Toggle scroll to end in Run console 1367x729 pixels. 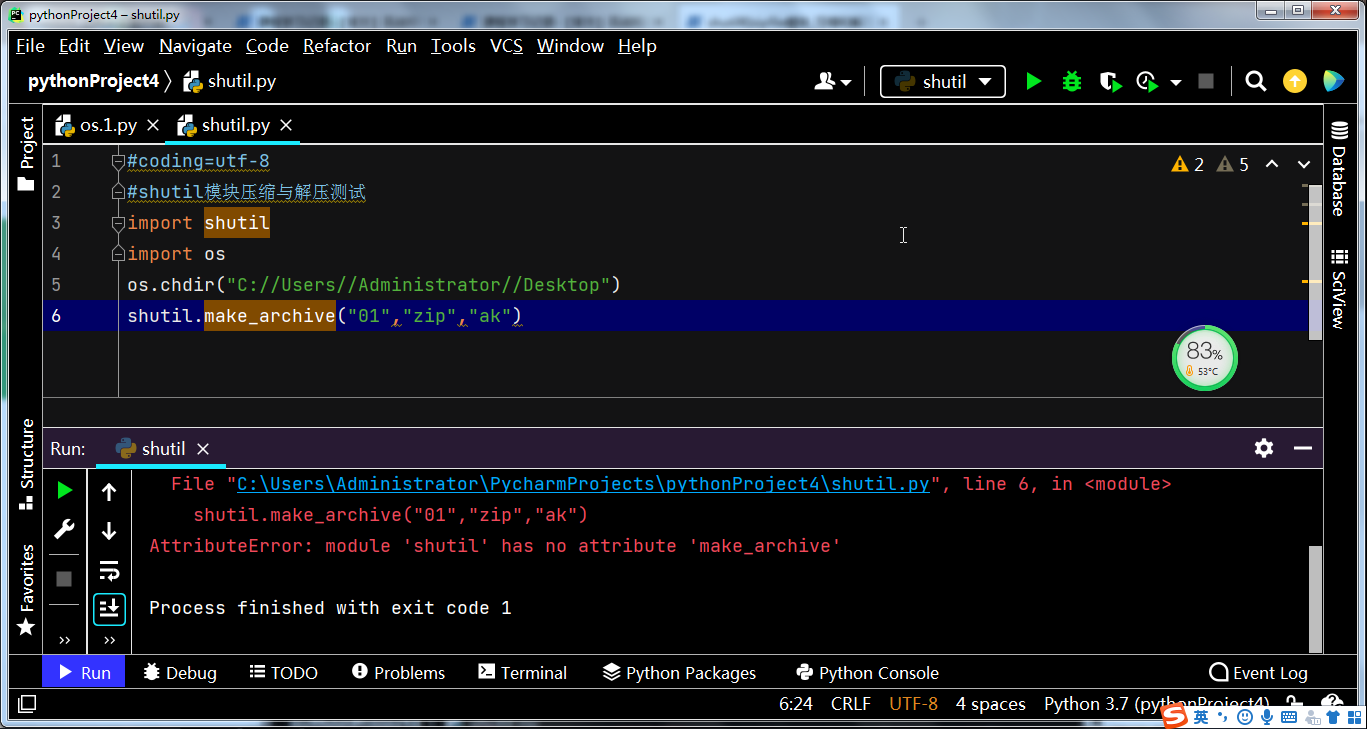click(109, 608)
